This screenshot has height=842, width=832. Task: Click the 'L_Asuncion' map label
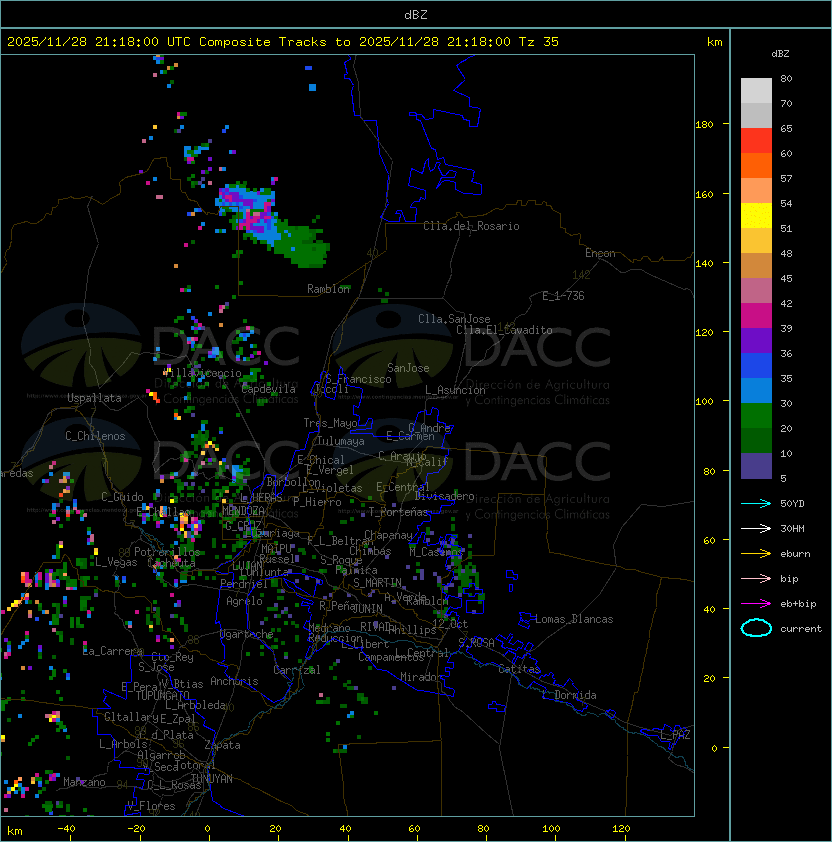pos(455,390)
